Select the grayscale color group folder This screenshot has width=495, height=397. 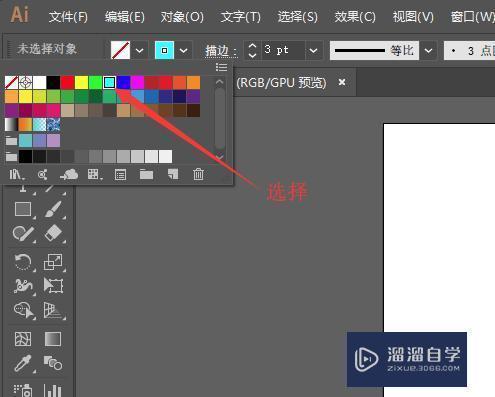coord(11,156)
